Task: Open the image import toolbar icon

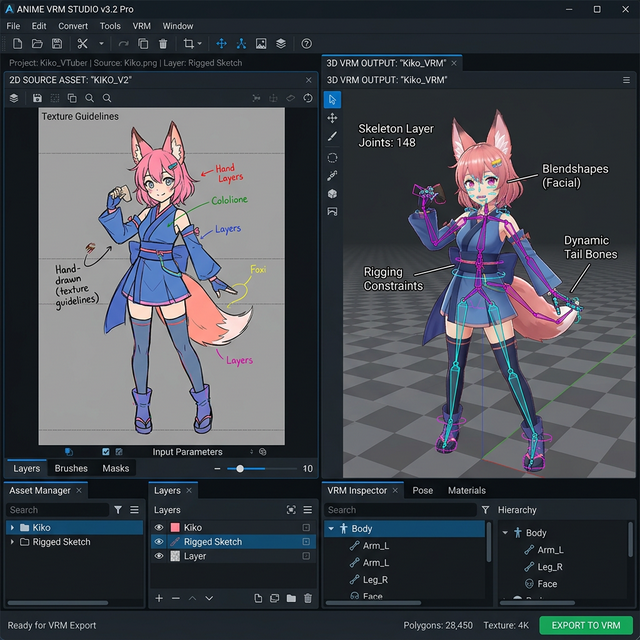Action: pos(261,44)
